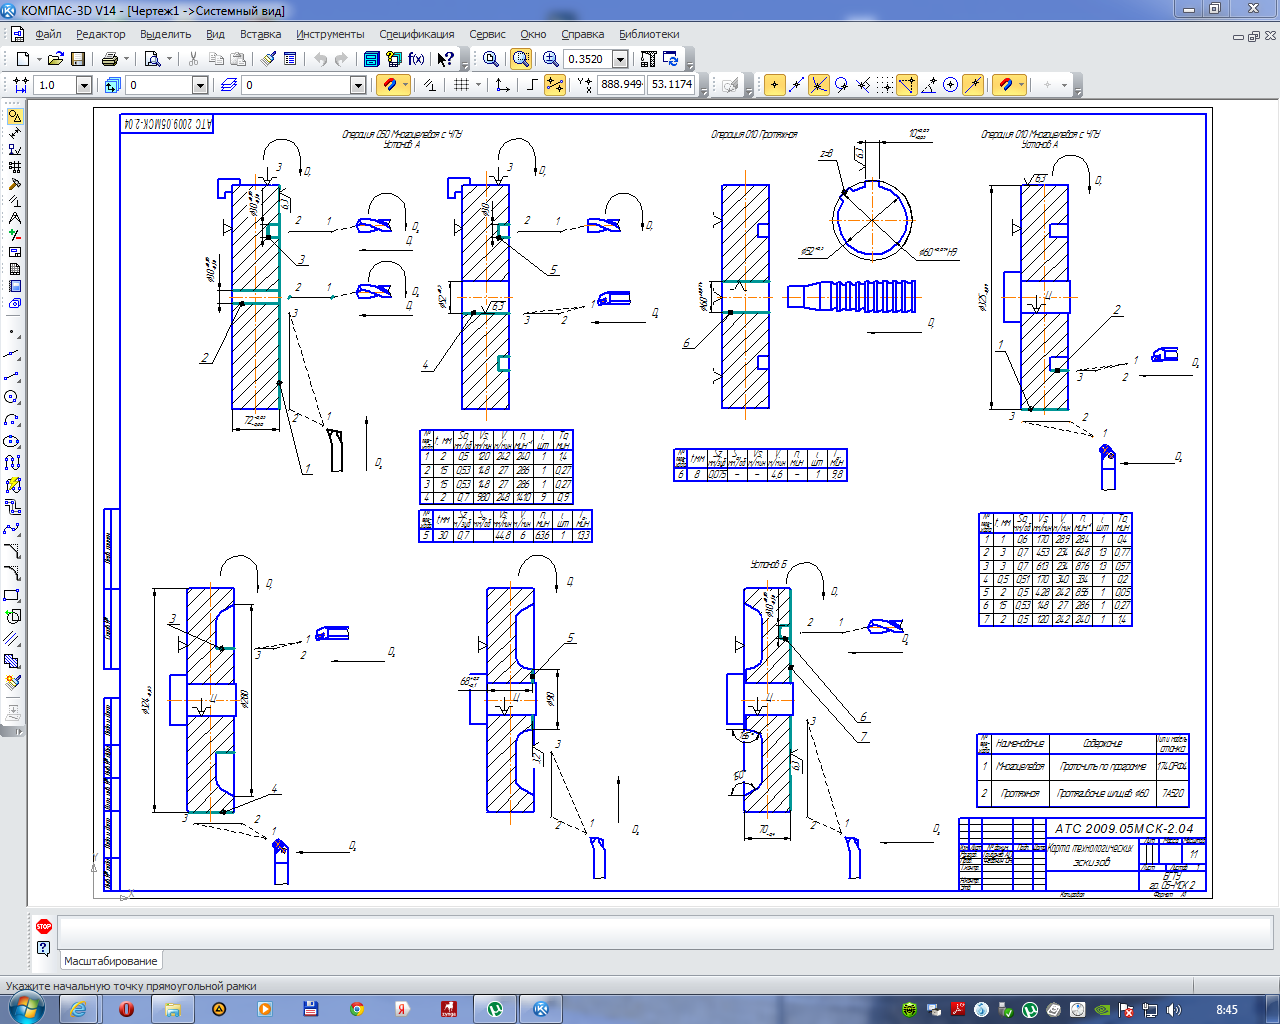Viewport: 1280px width, 1024px height.
Task: Toggle the Nearest point snap
Action: tap(774, 85)
